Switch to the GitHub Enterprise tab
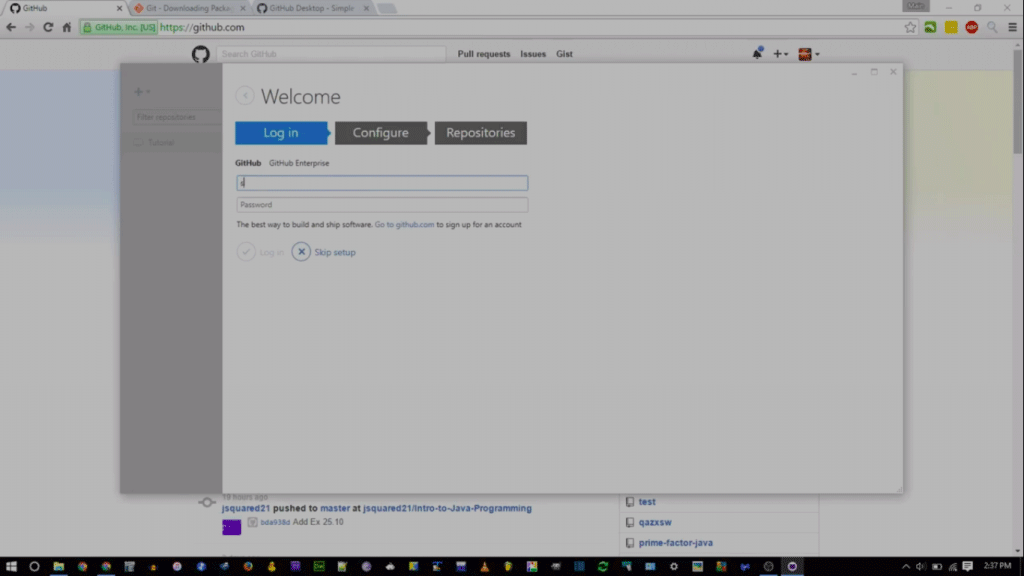The image size is (1024, 576). [x=297, y=162]
